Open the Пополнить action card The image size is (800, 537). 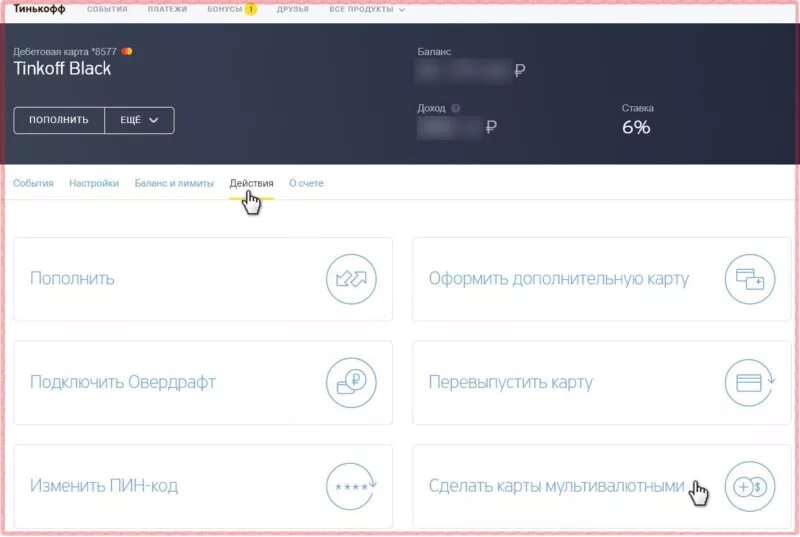203,279
